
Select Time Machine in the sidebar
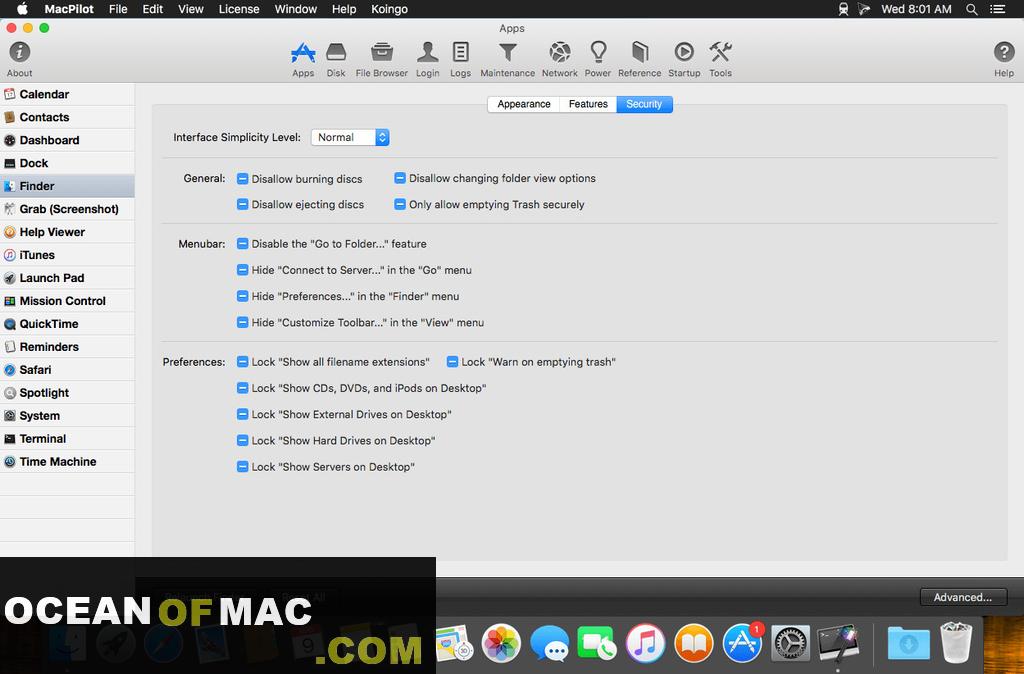[x=67, y=462]
